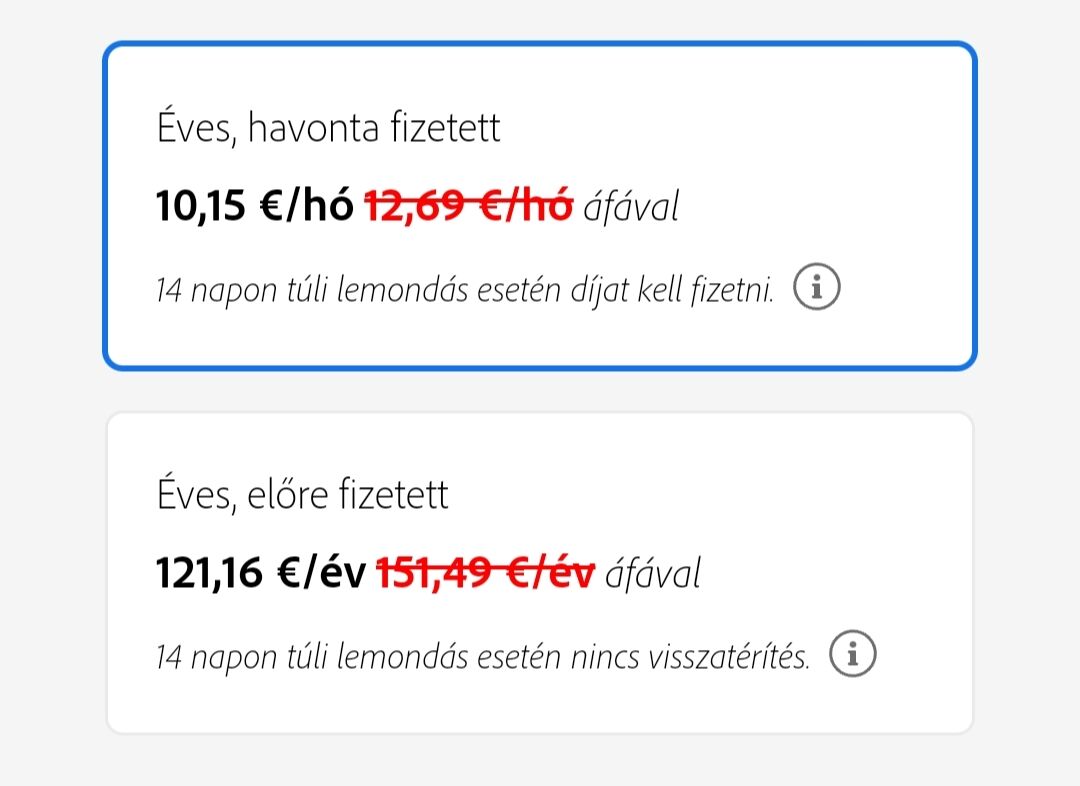
Task: Click the gray gap between the plan cards
Action: click(x=540, y=391)
